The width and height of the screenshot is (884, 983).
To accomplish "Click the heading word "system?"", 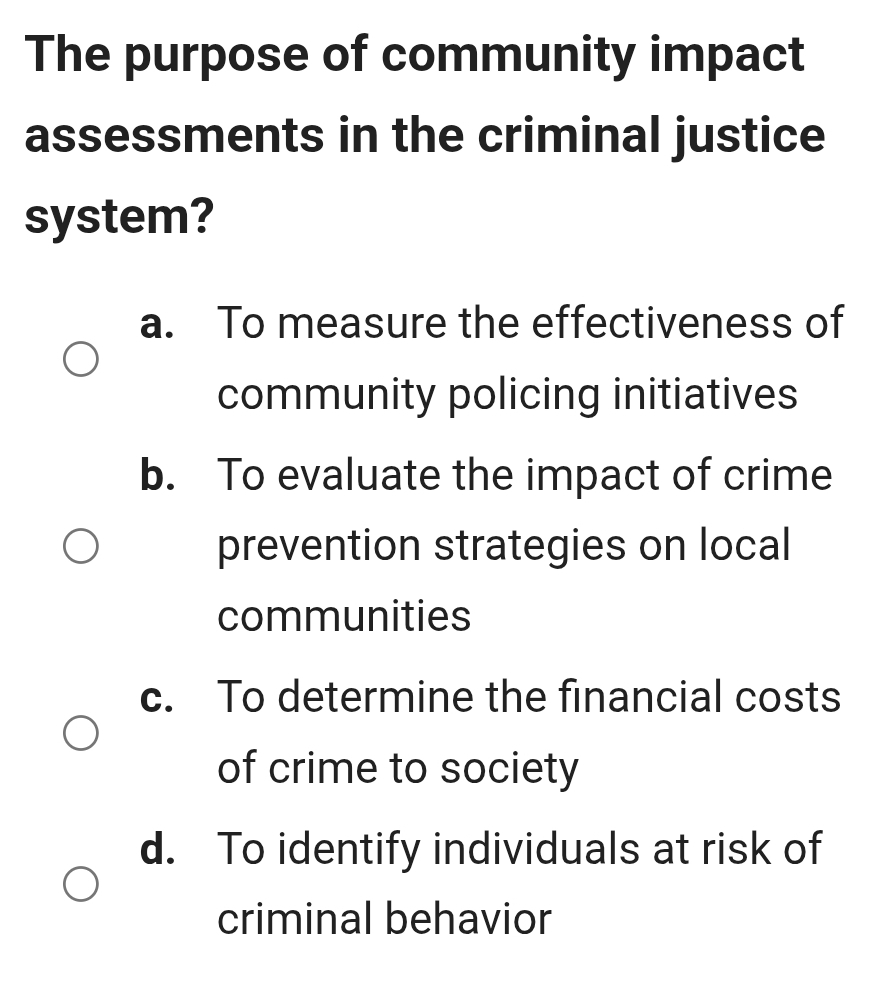I will coord(119,216).
